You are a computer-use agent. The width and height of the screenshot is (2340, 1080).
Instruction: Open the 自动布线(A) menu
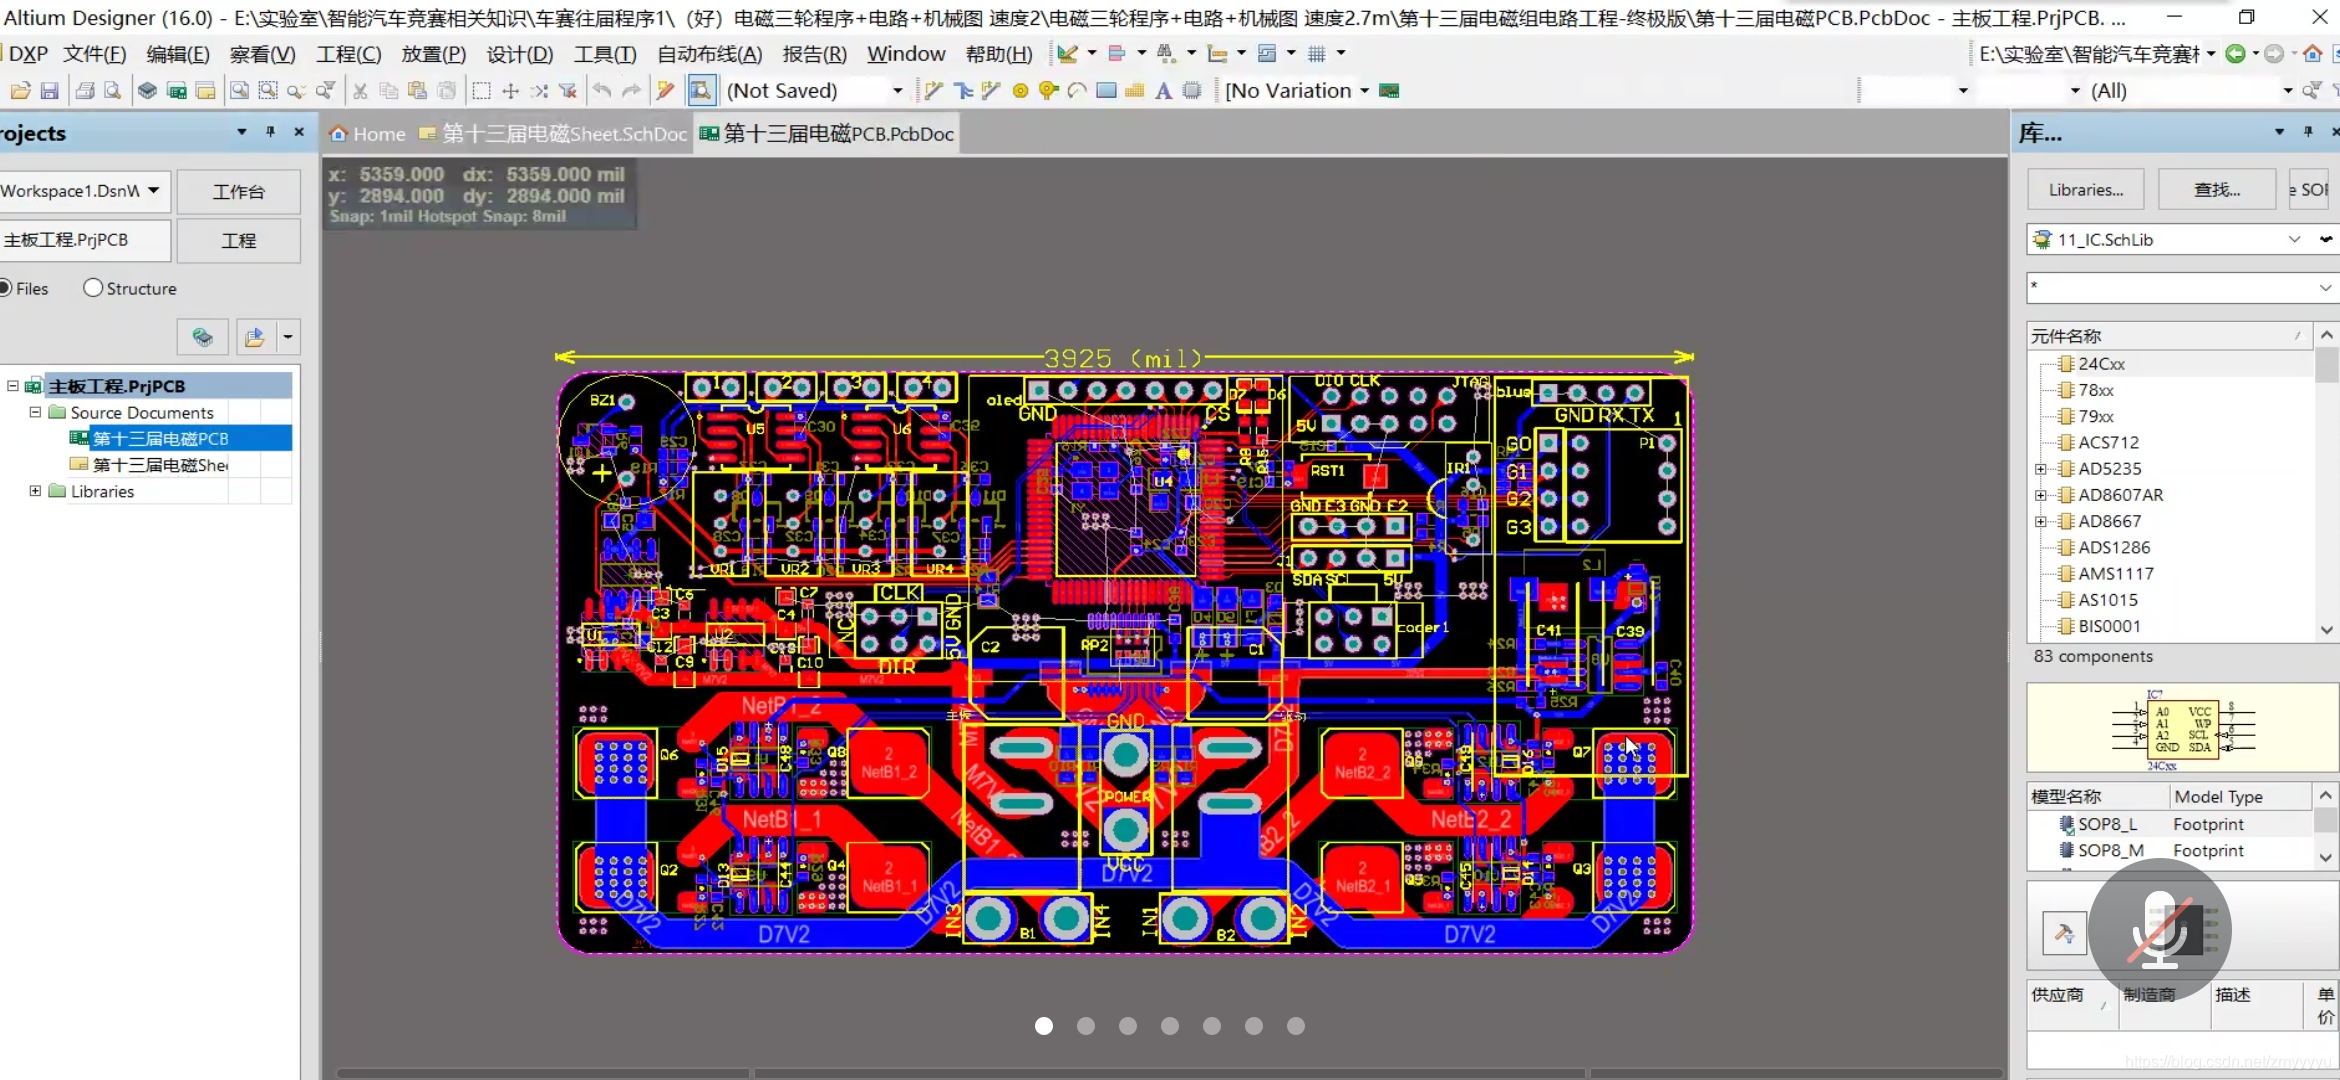[710, 54]
